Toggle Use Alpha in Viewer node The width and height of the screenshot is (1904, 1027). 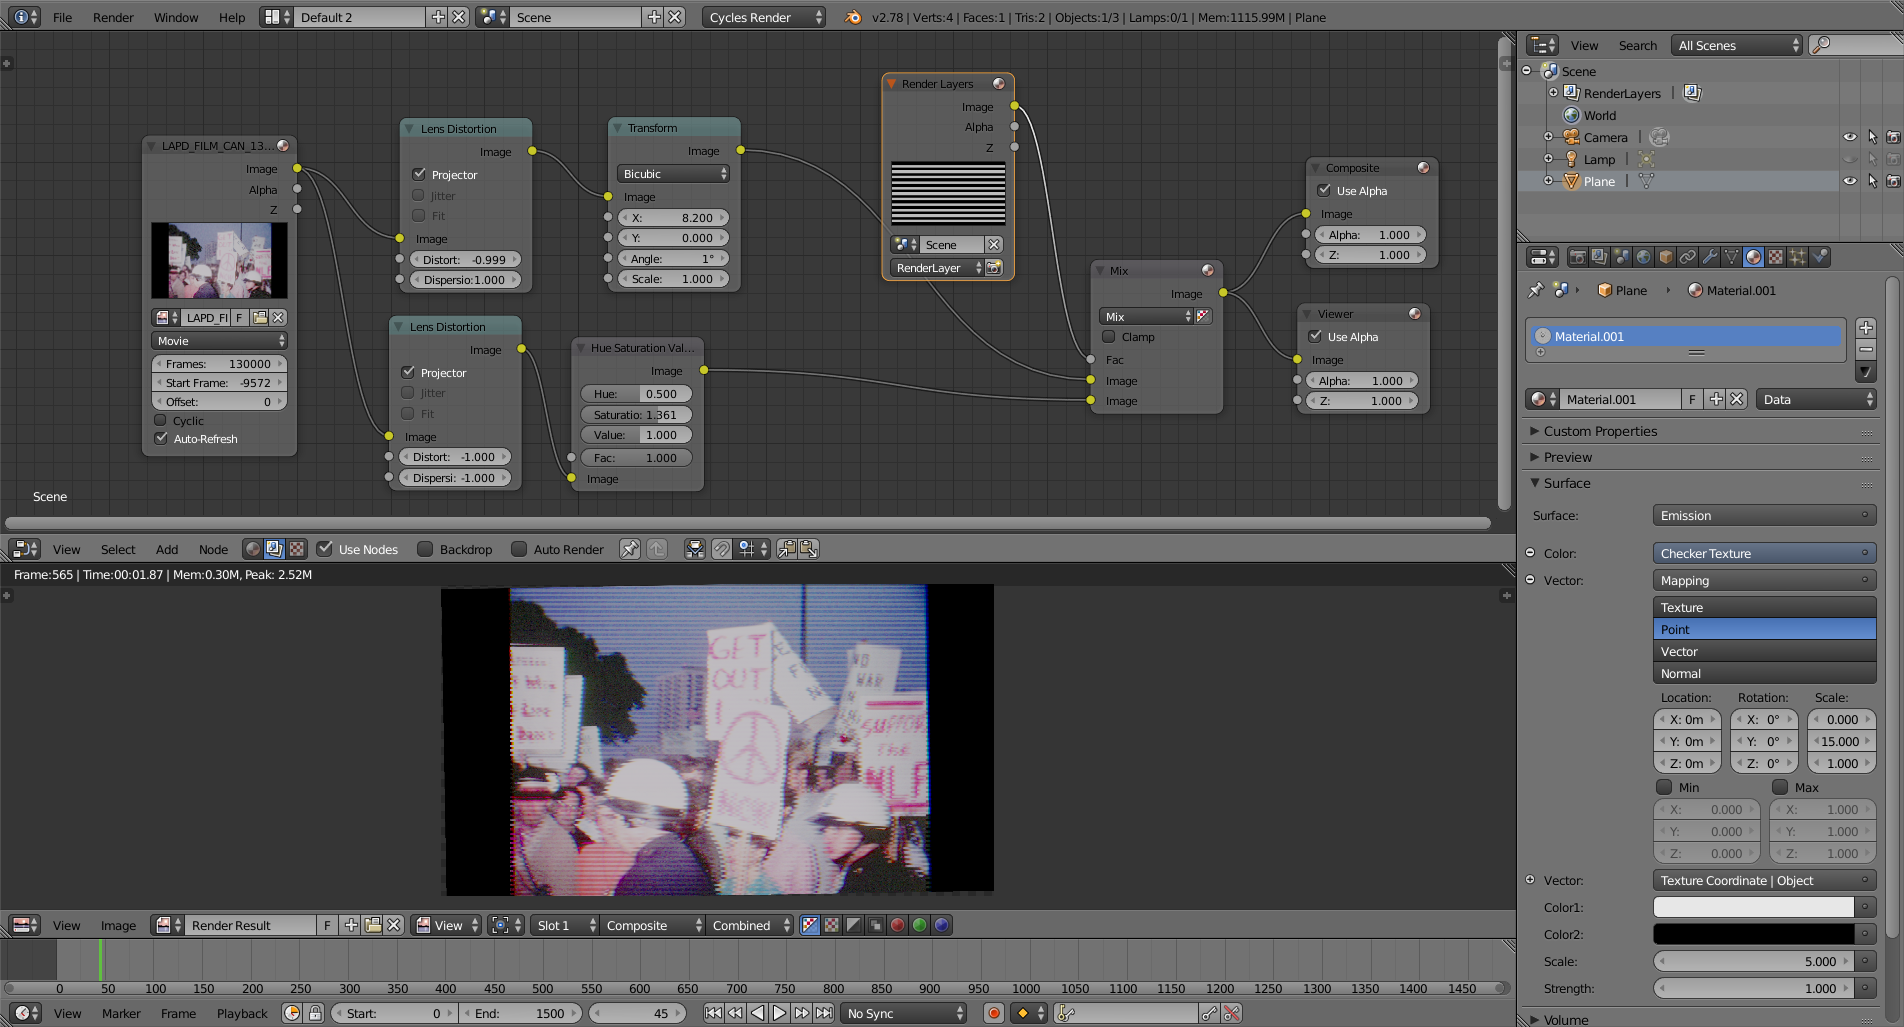coord(1315,336)
